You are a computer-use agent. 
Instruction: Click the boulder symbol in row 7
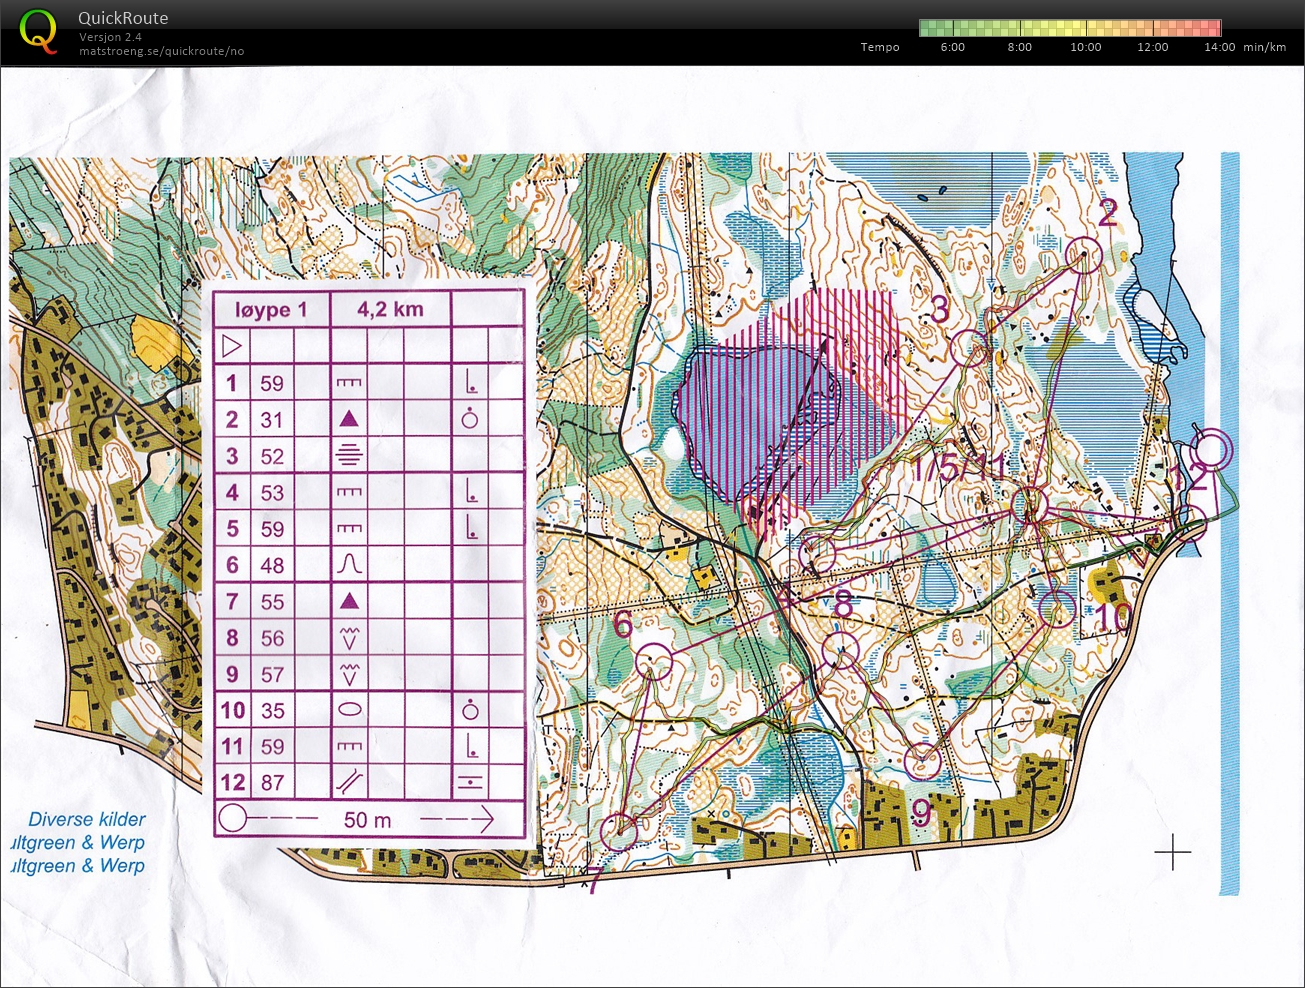coord(349,601)
